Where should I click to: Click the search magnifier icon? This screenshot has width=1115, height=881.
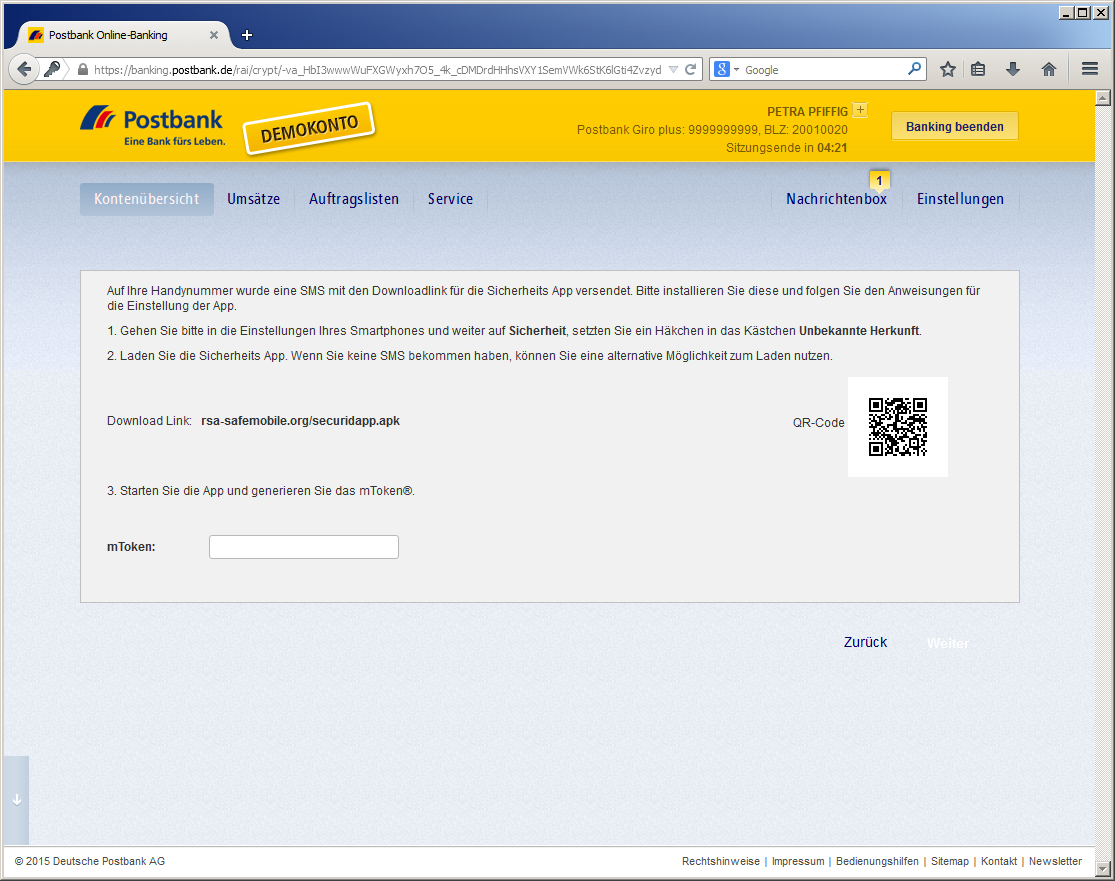(914, 69)
